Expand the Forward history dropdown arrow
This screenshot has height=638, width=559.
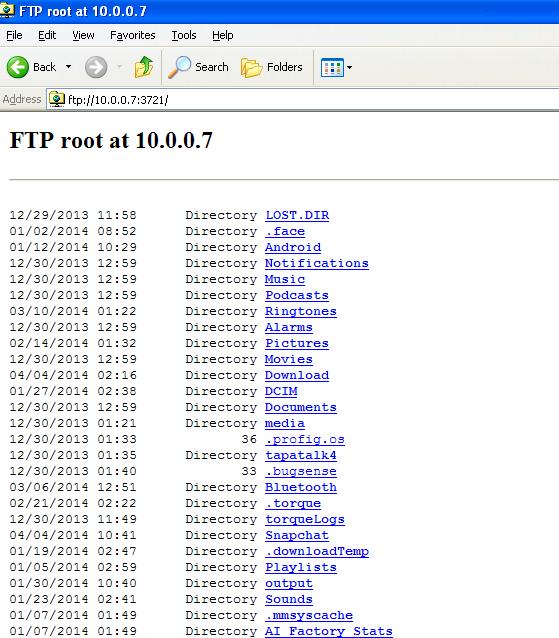pyautogui.click(x=120, y=67)
